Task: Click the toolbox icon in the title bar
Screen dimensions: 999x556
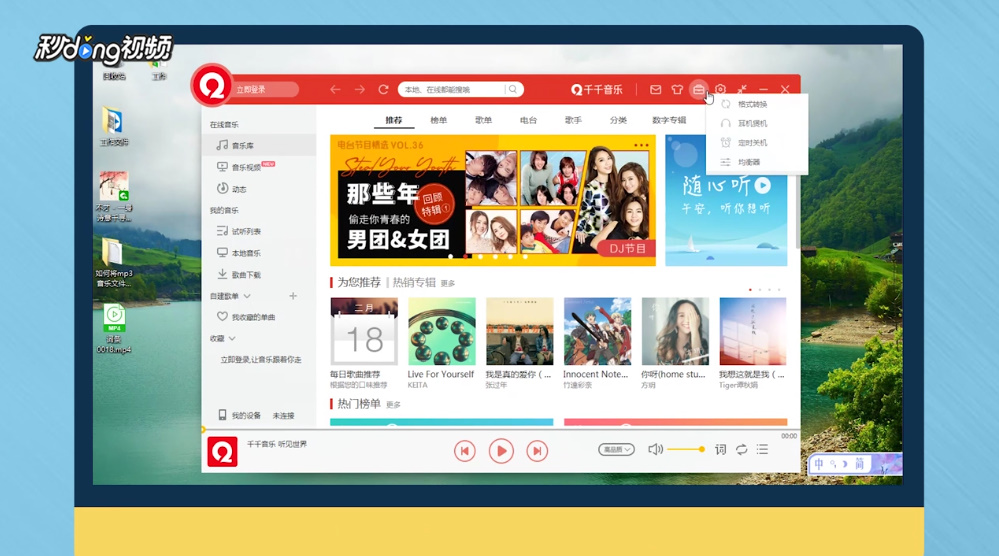Action: point(698,90)
